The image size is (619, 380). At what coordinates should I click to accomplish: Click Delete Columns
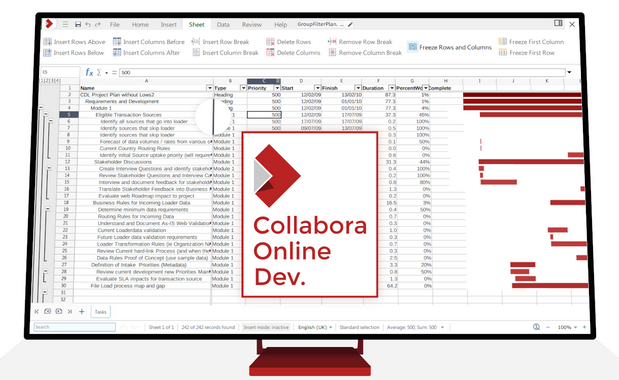click(x=293, y=52)
